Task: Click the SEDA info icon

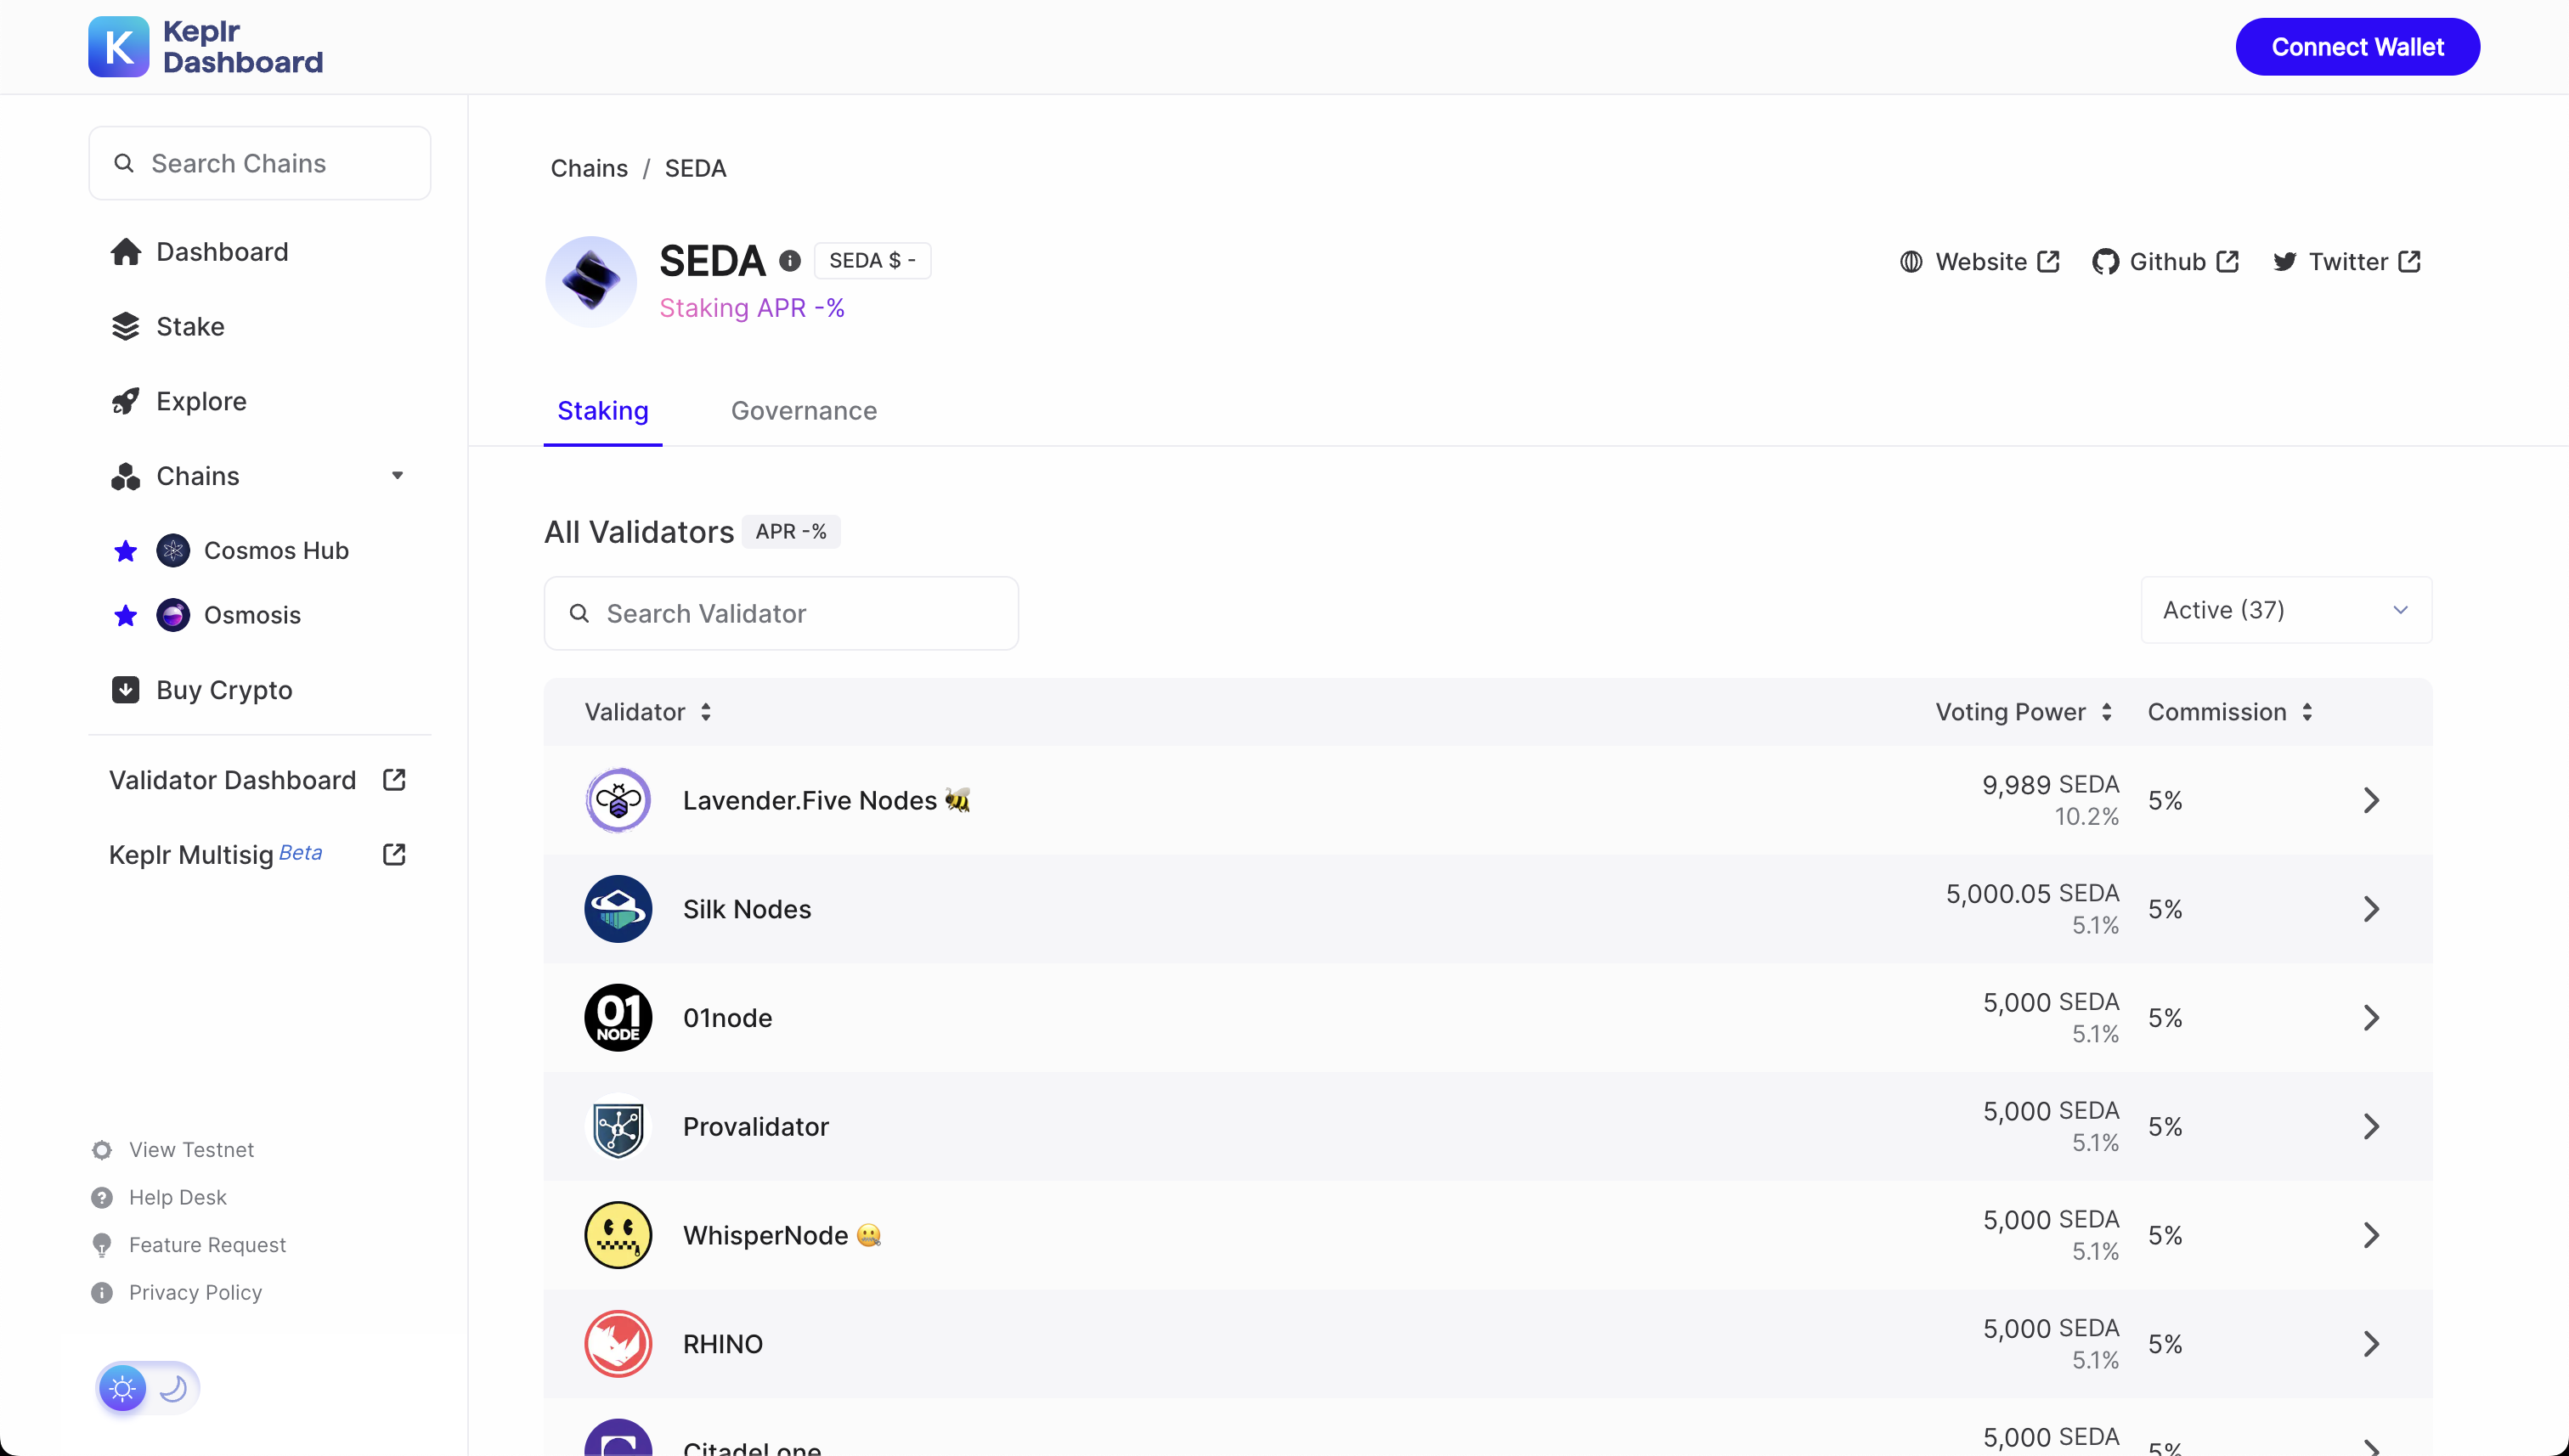Action: (x=790, y=261)
